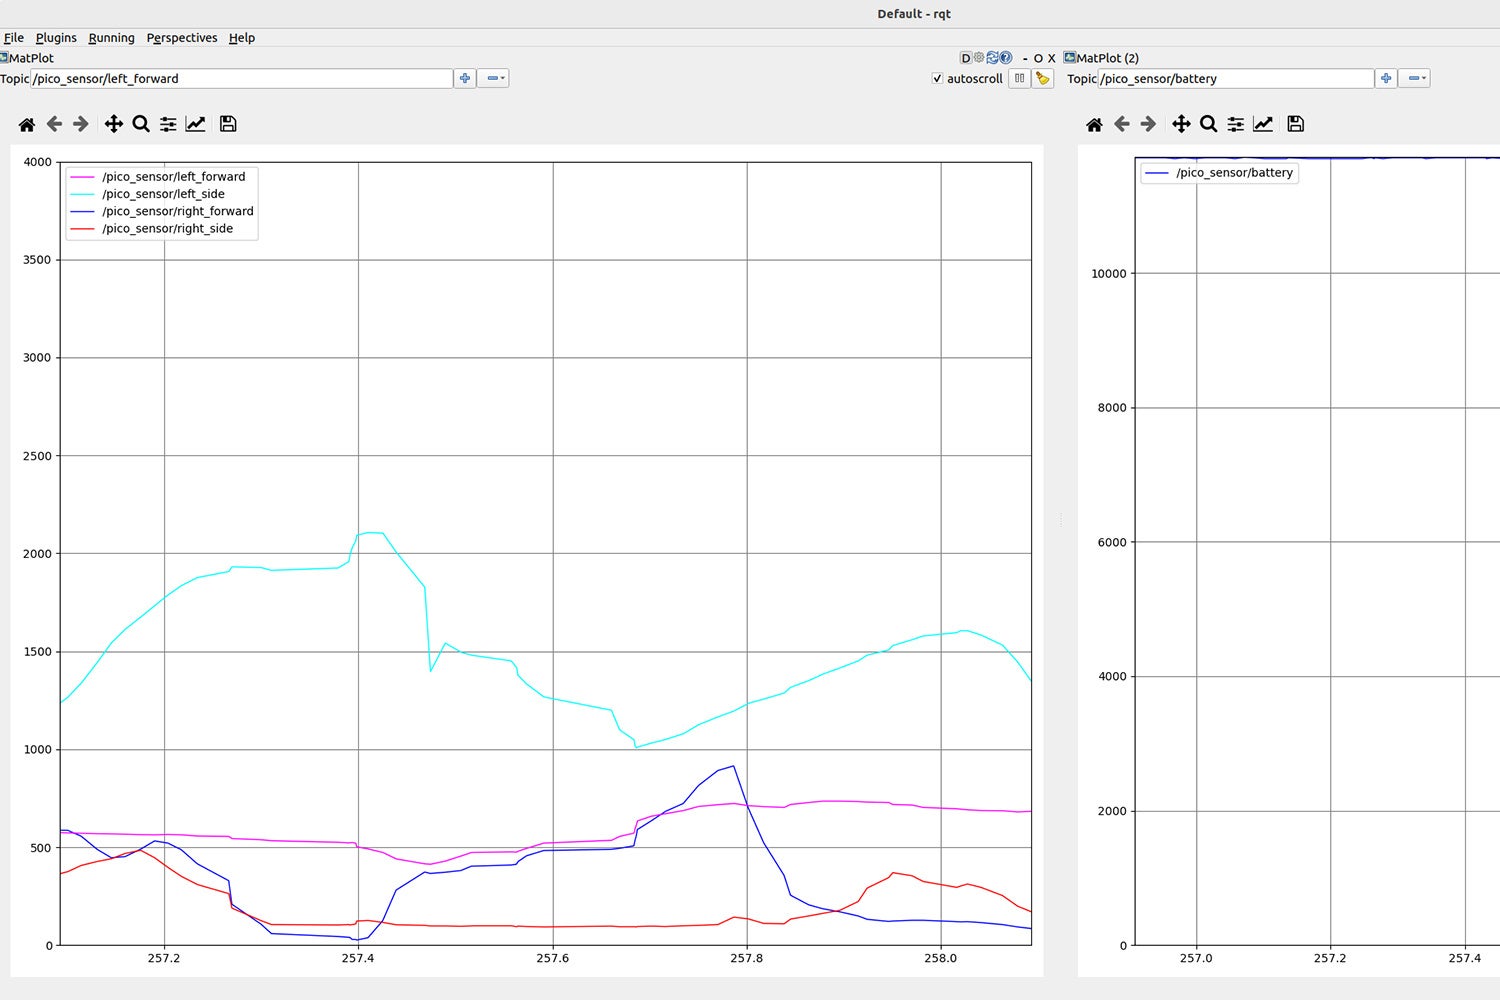This screenshot has height=1000, width=1500.
Task: Add the left_forward topic with plus button
Action: click(x=465, y=78)
